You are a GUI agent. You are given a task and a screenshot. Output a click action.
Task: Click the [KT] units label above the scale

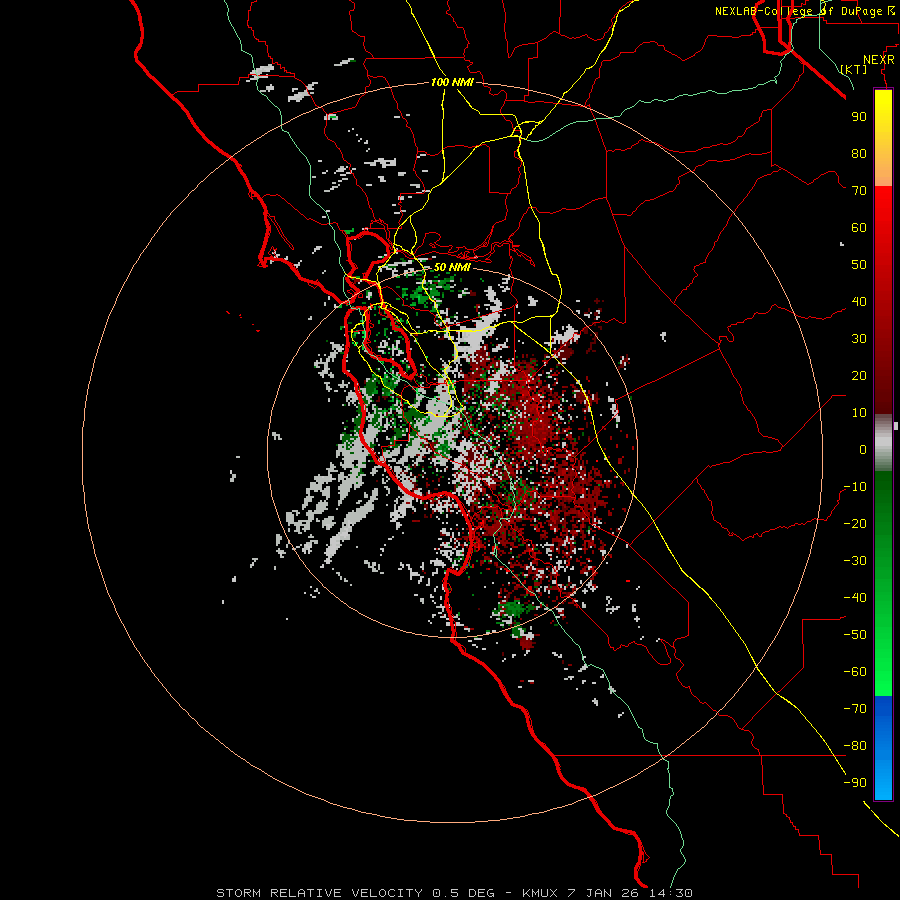tap(854, 69)
